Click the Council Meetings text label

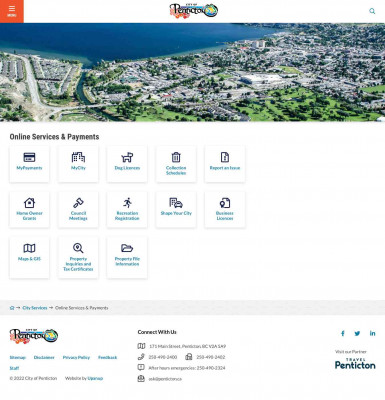78,216
